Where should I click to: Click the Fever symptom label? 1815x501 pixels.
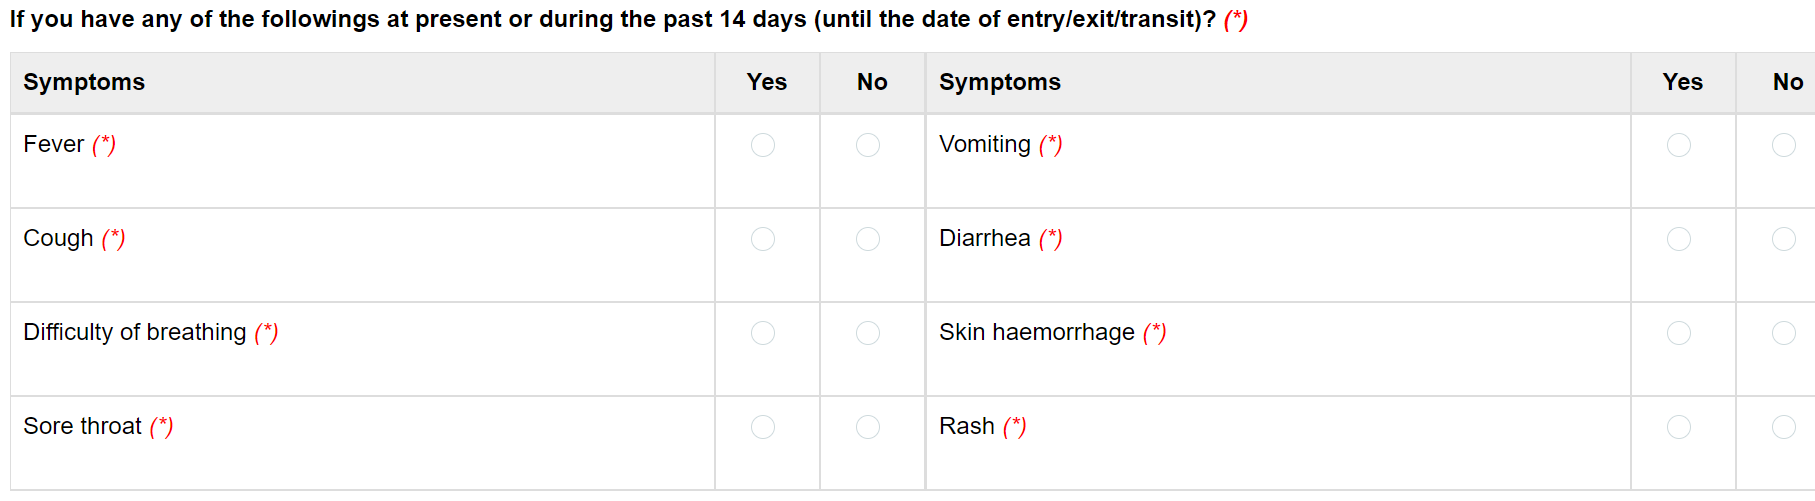(x=54, y=144)
